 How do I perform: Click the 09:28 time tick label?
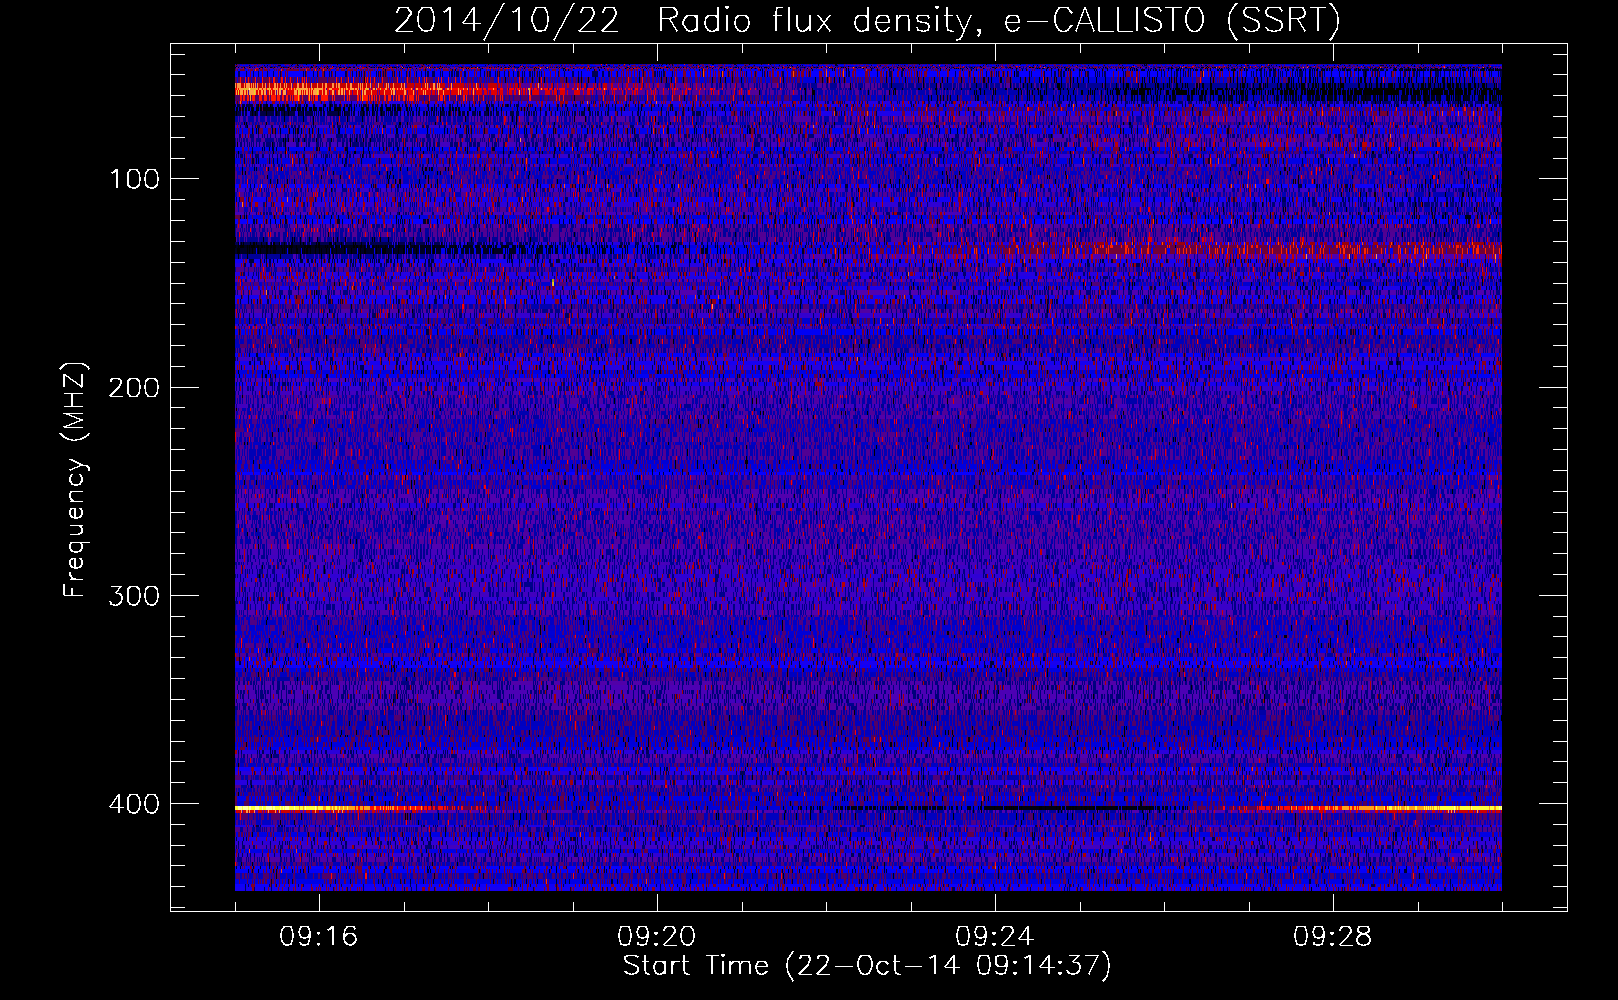1333,937
